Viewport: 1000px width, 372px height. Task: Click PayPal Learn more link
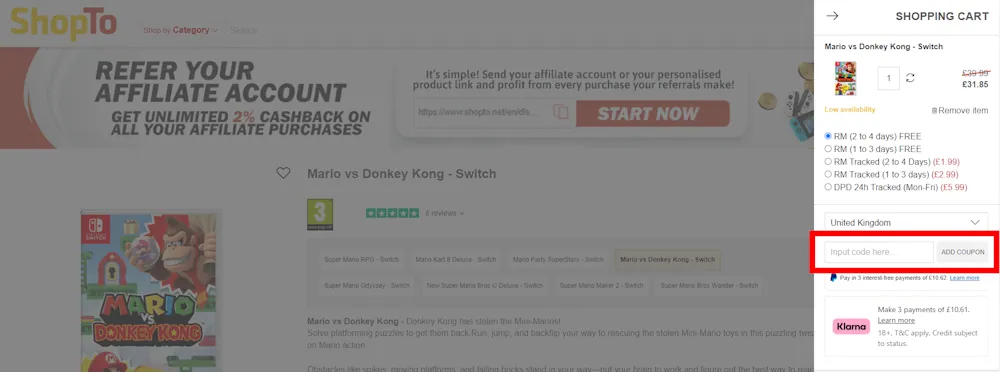coord(964,278)
